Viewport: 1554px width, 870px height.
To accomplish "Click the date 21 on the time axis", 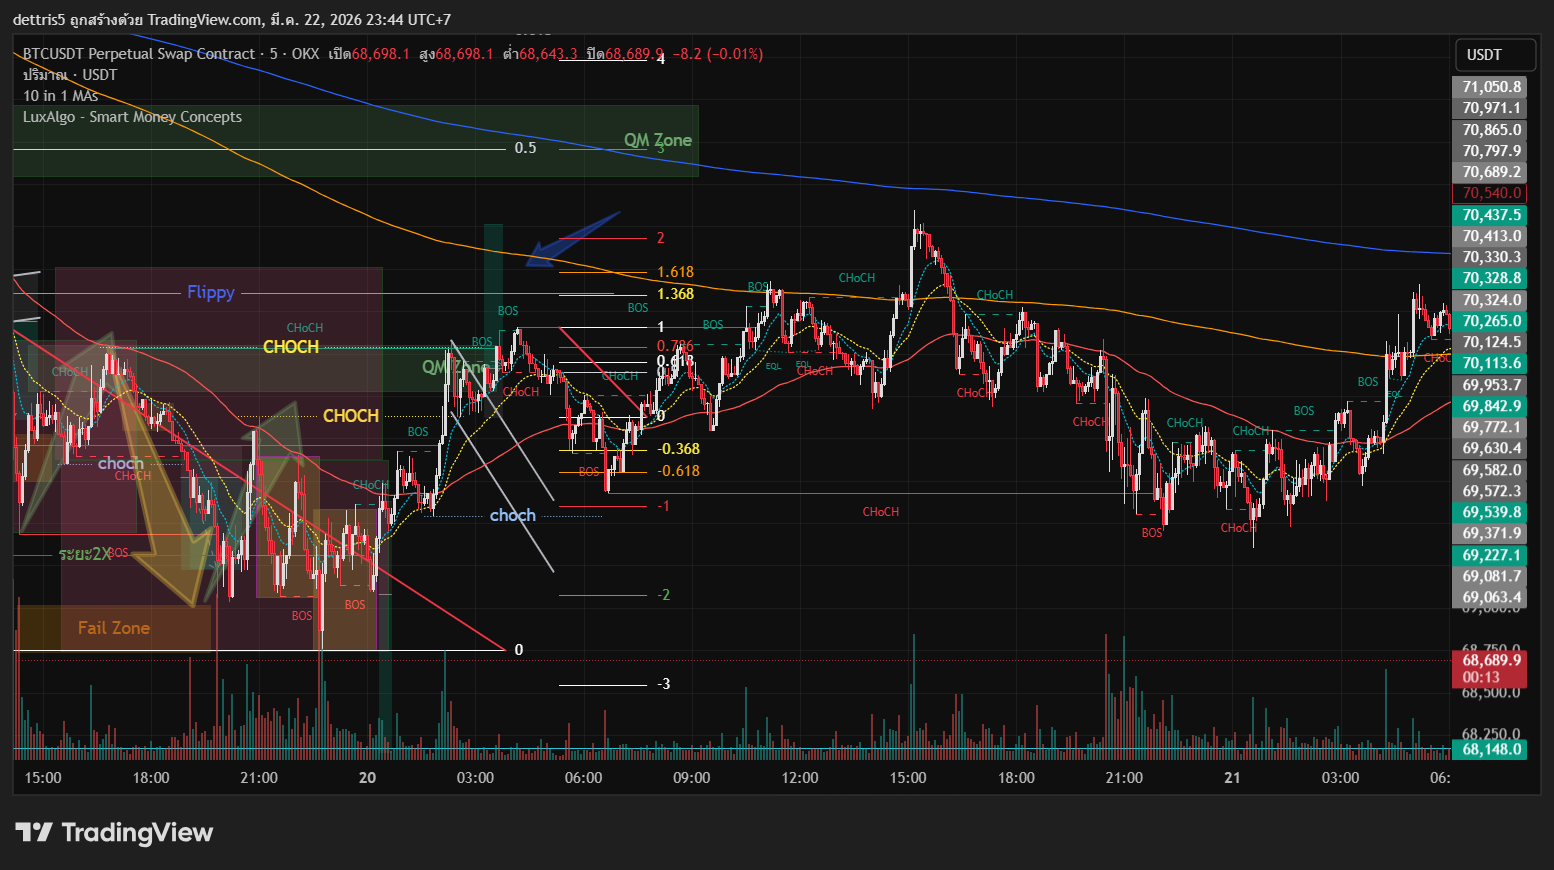I will [x=1232, y=778].
